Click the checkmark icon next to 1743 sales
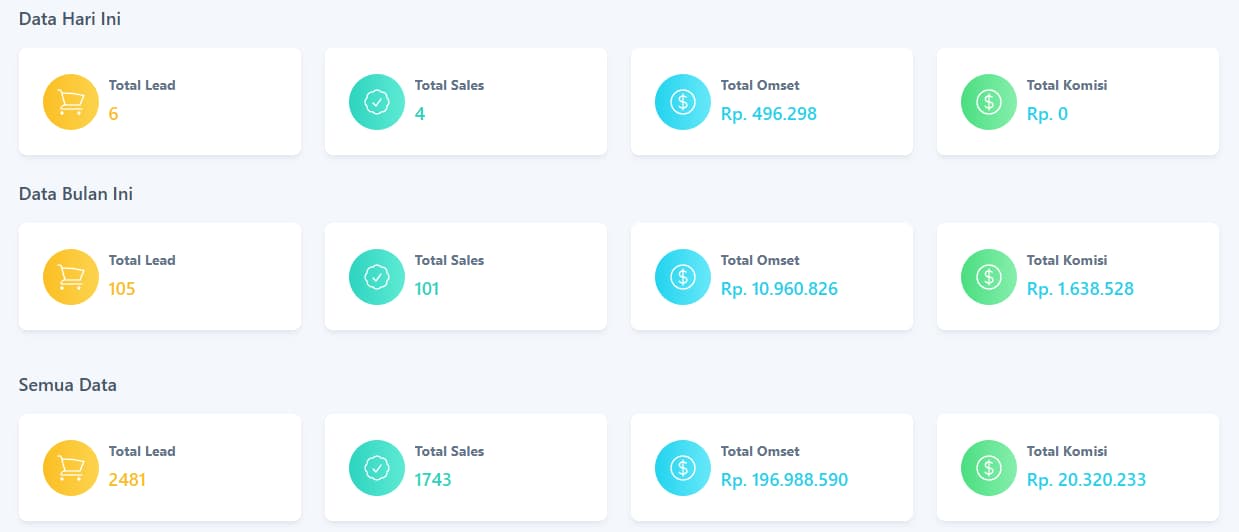Screen dimensions: 1239x532 click(377, 468)
